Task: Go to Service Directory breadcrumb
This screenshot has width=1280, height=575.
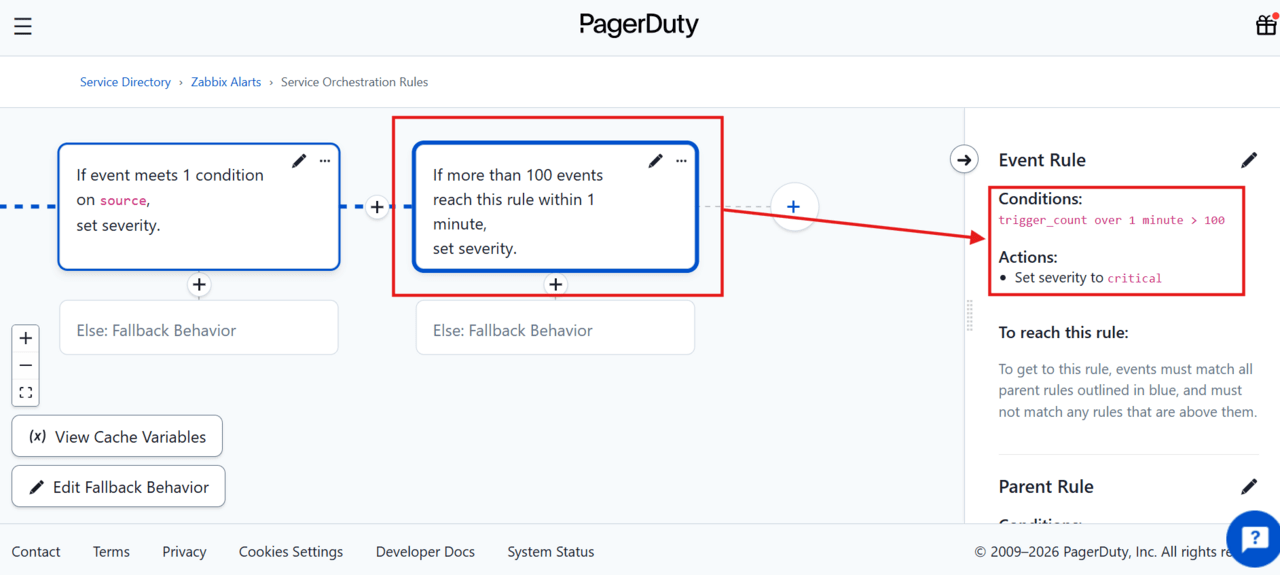Action: 125,82
